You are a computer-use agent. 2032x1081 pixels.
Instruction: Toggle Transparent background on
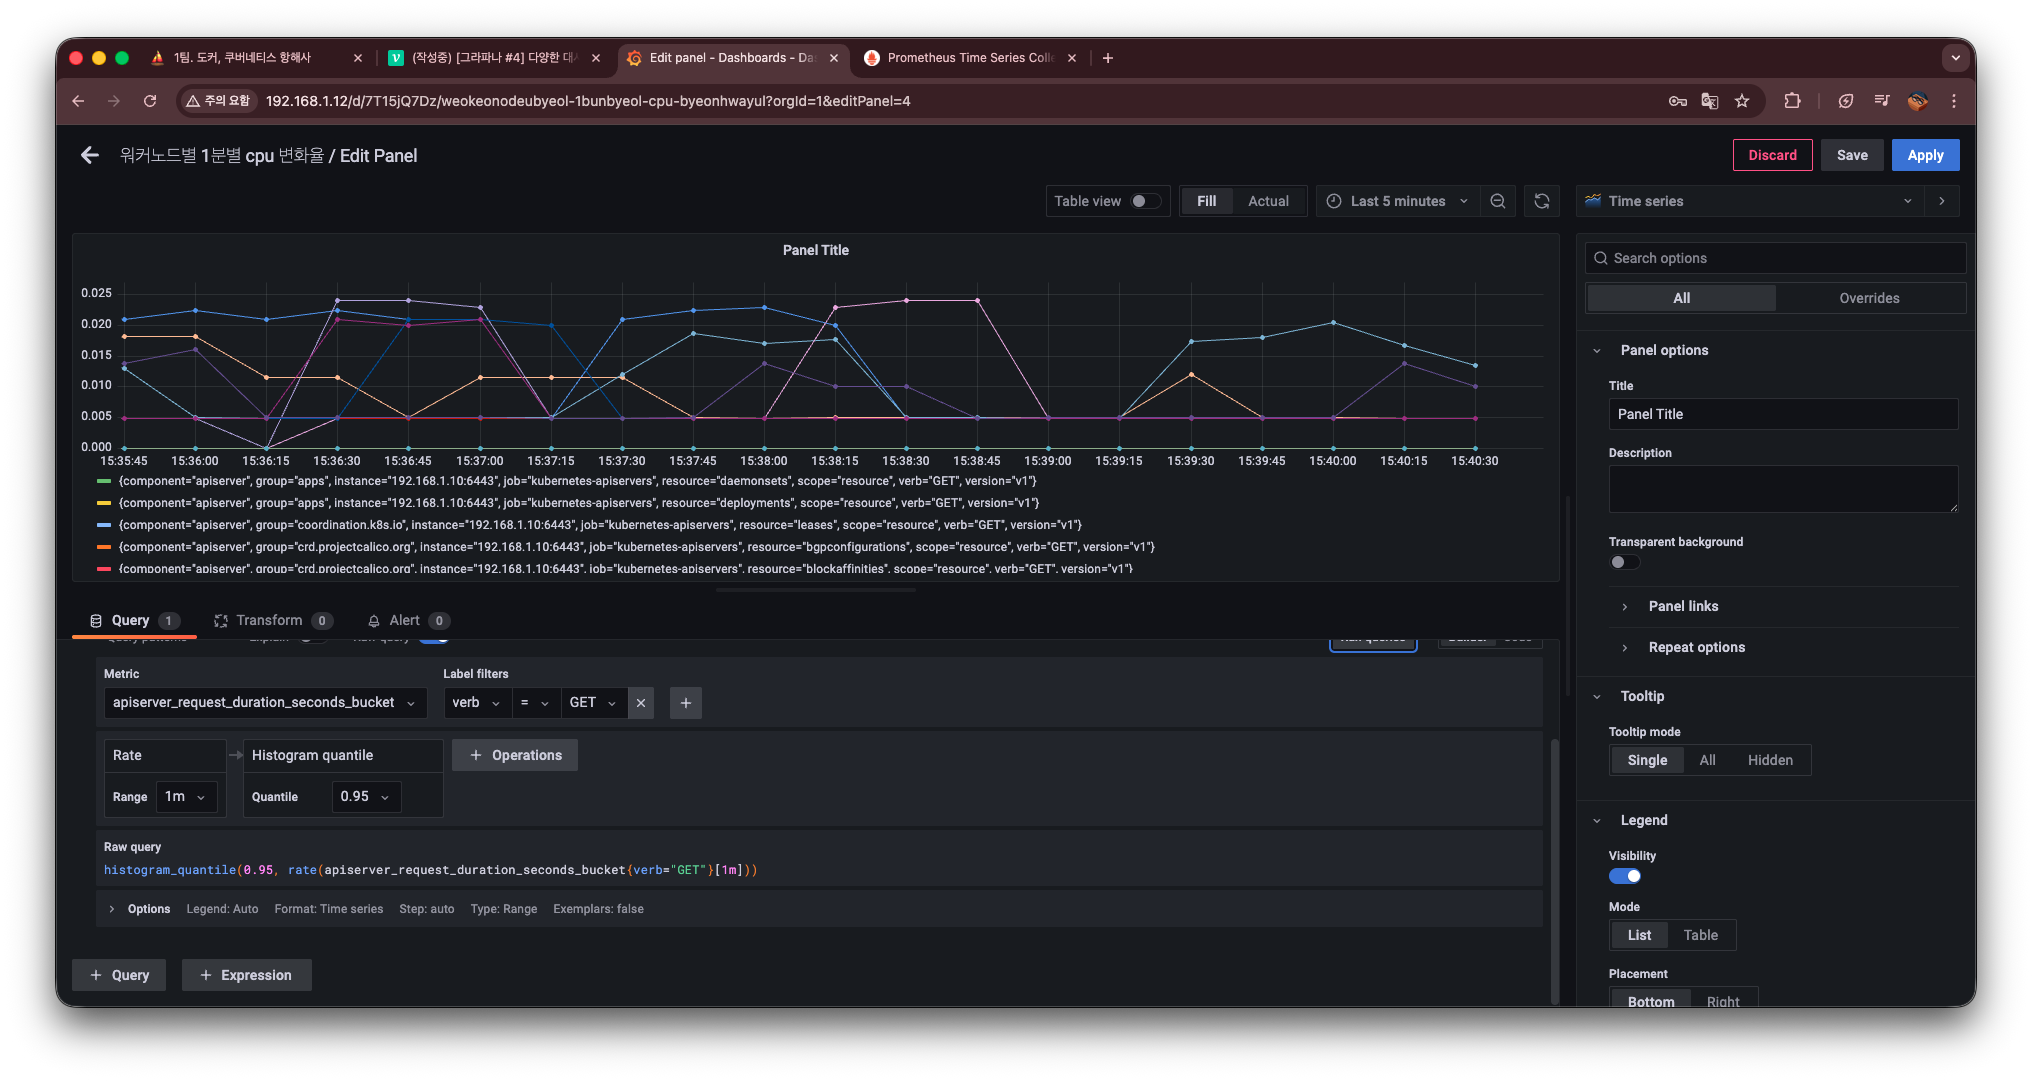[1624, 562]
